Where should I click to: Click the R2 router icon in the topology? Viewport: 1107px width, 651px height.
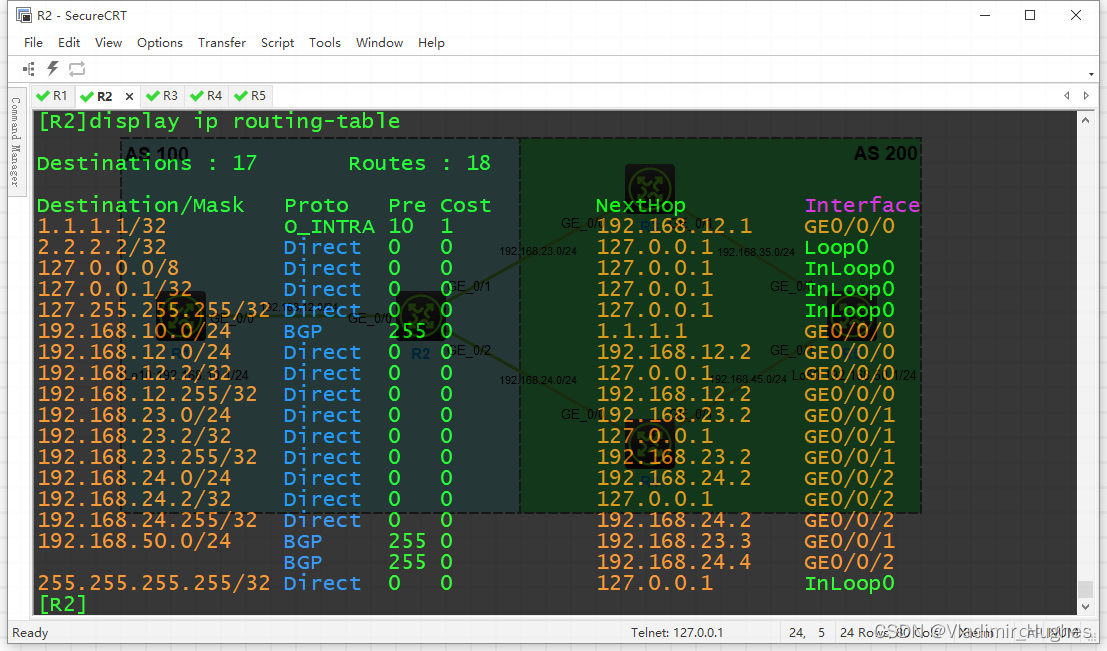pyautogui.click(x=420, y=314)
